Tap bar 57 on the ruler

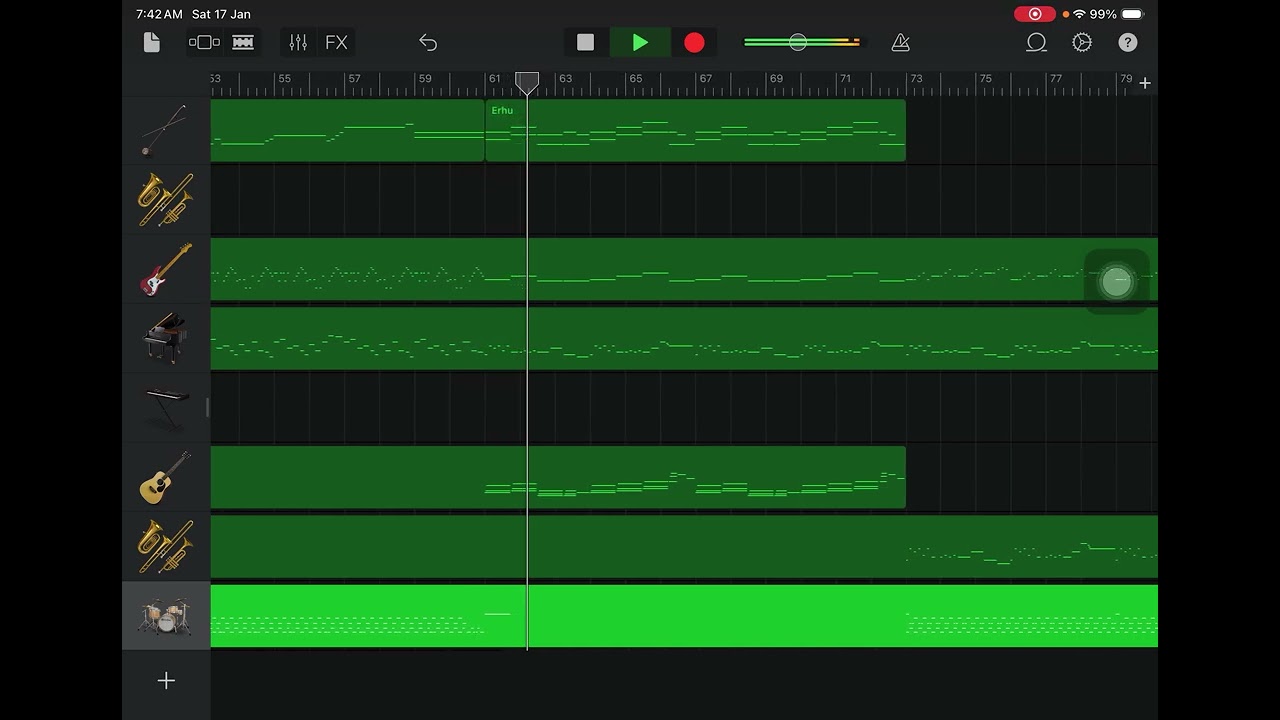click(x=354, y=79)
